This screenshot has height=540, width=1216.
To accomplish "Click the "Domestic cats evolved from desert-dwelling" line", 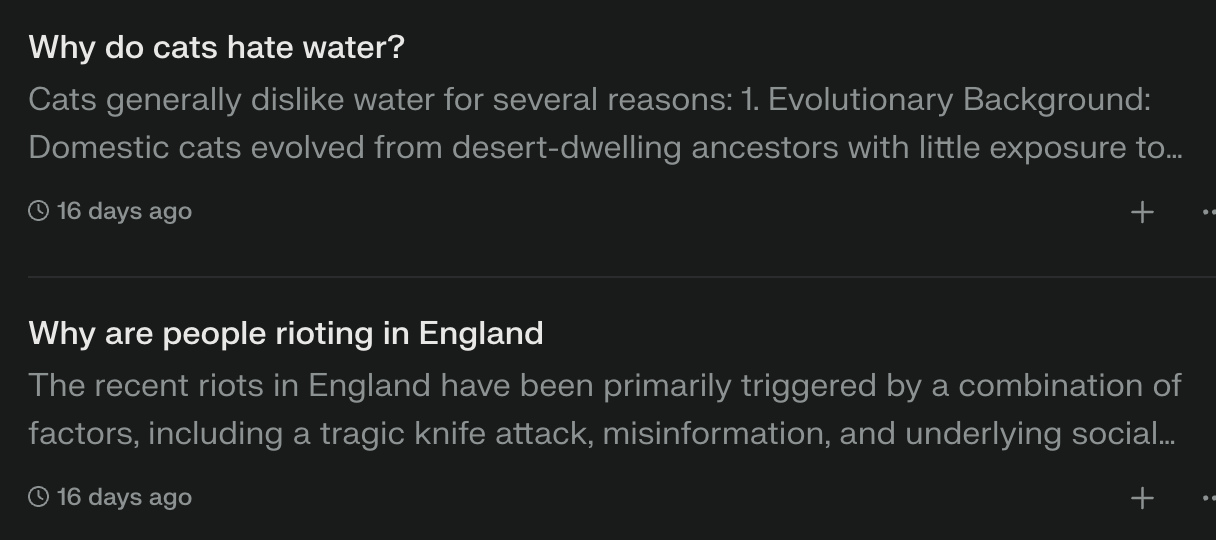I will 606,148.
